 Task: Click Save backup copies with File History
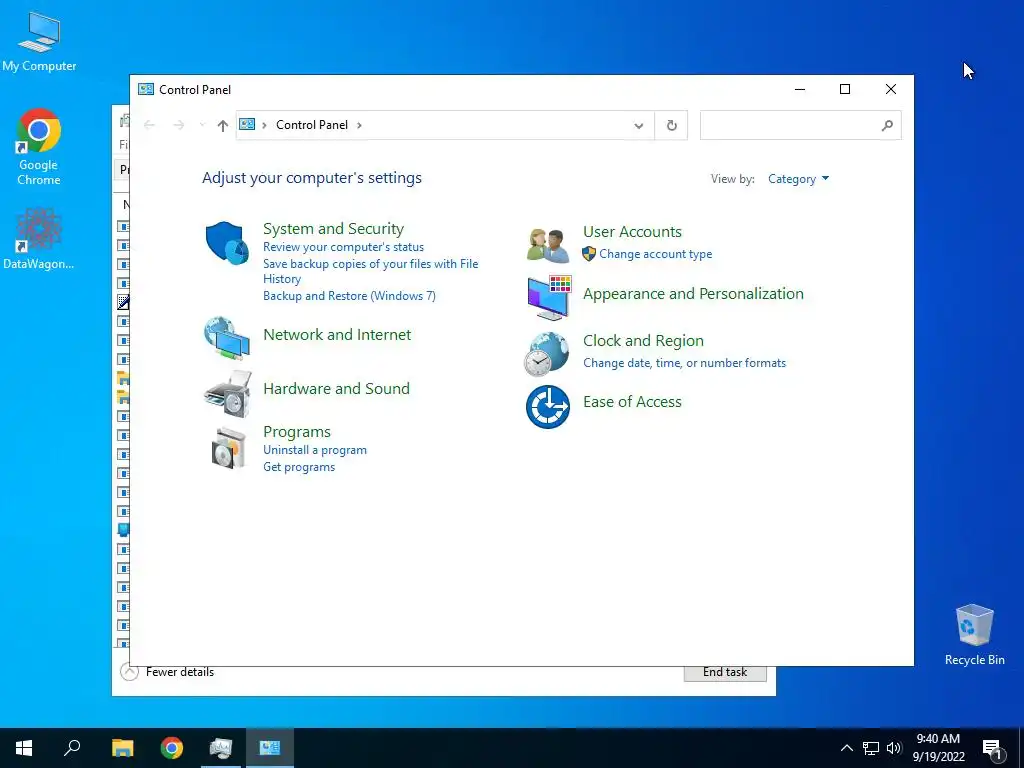[370, 271]
